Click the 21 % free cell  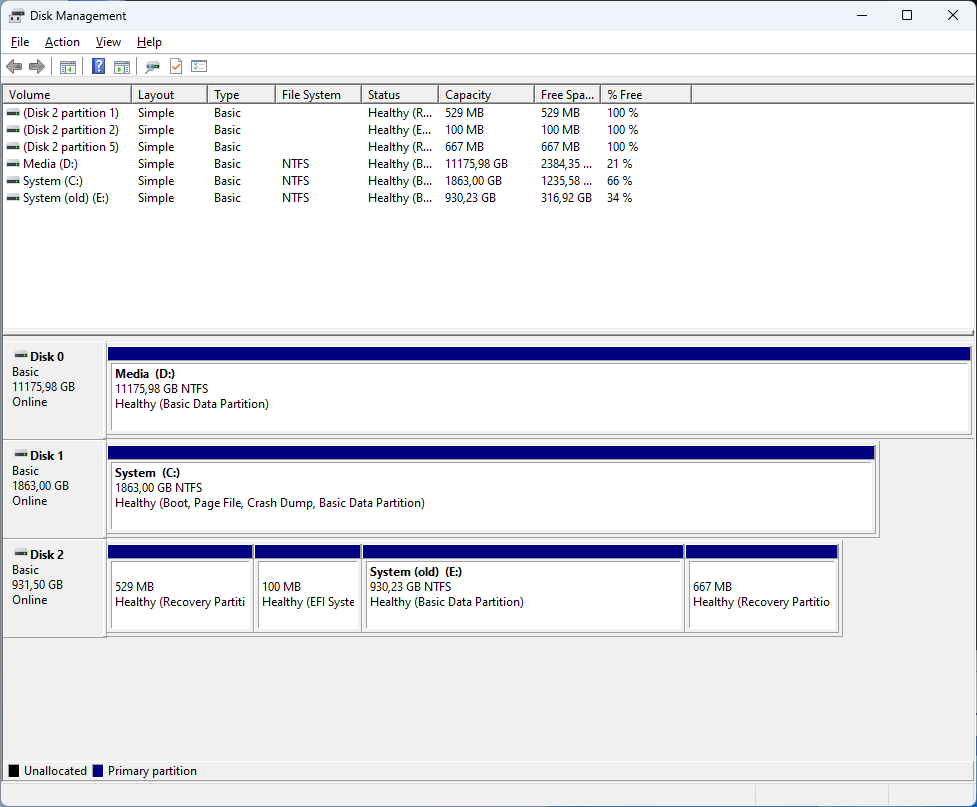(620, 164)
